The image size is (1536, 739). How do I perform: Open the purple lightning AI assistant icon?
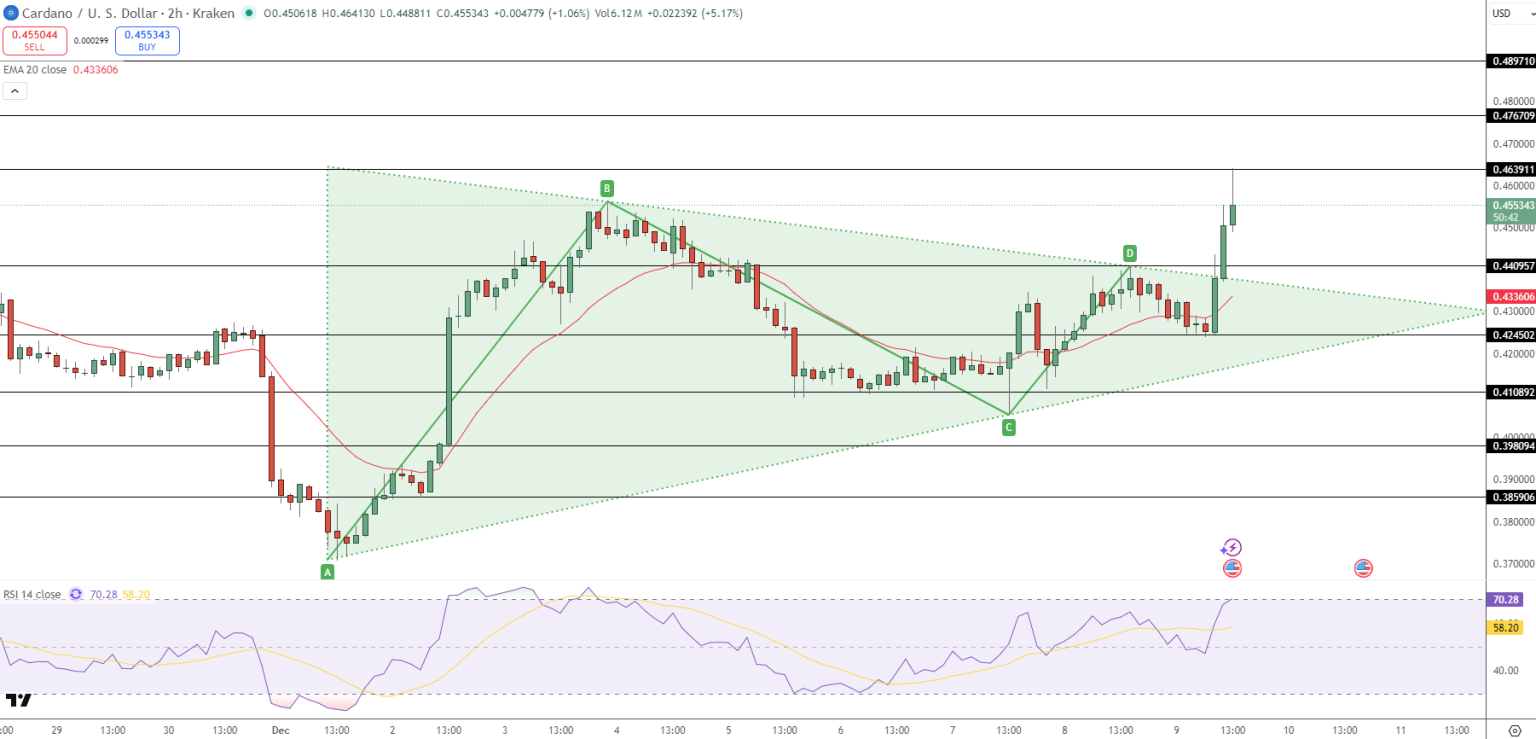[x=1233, y=547]
